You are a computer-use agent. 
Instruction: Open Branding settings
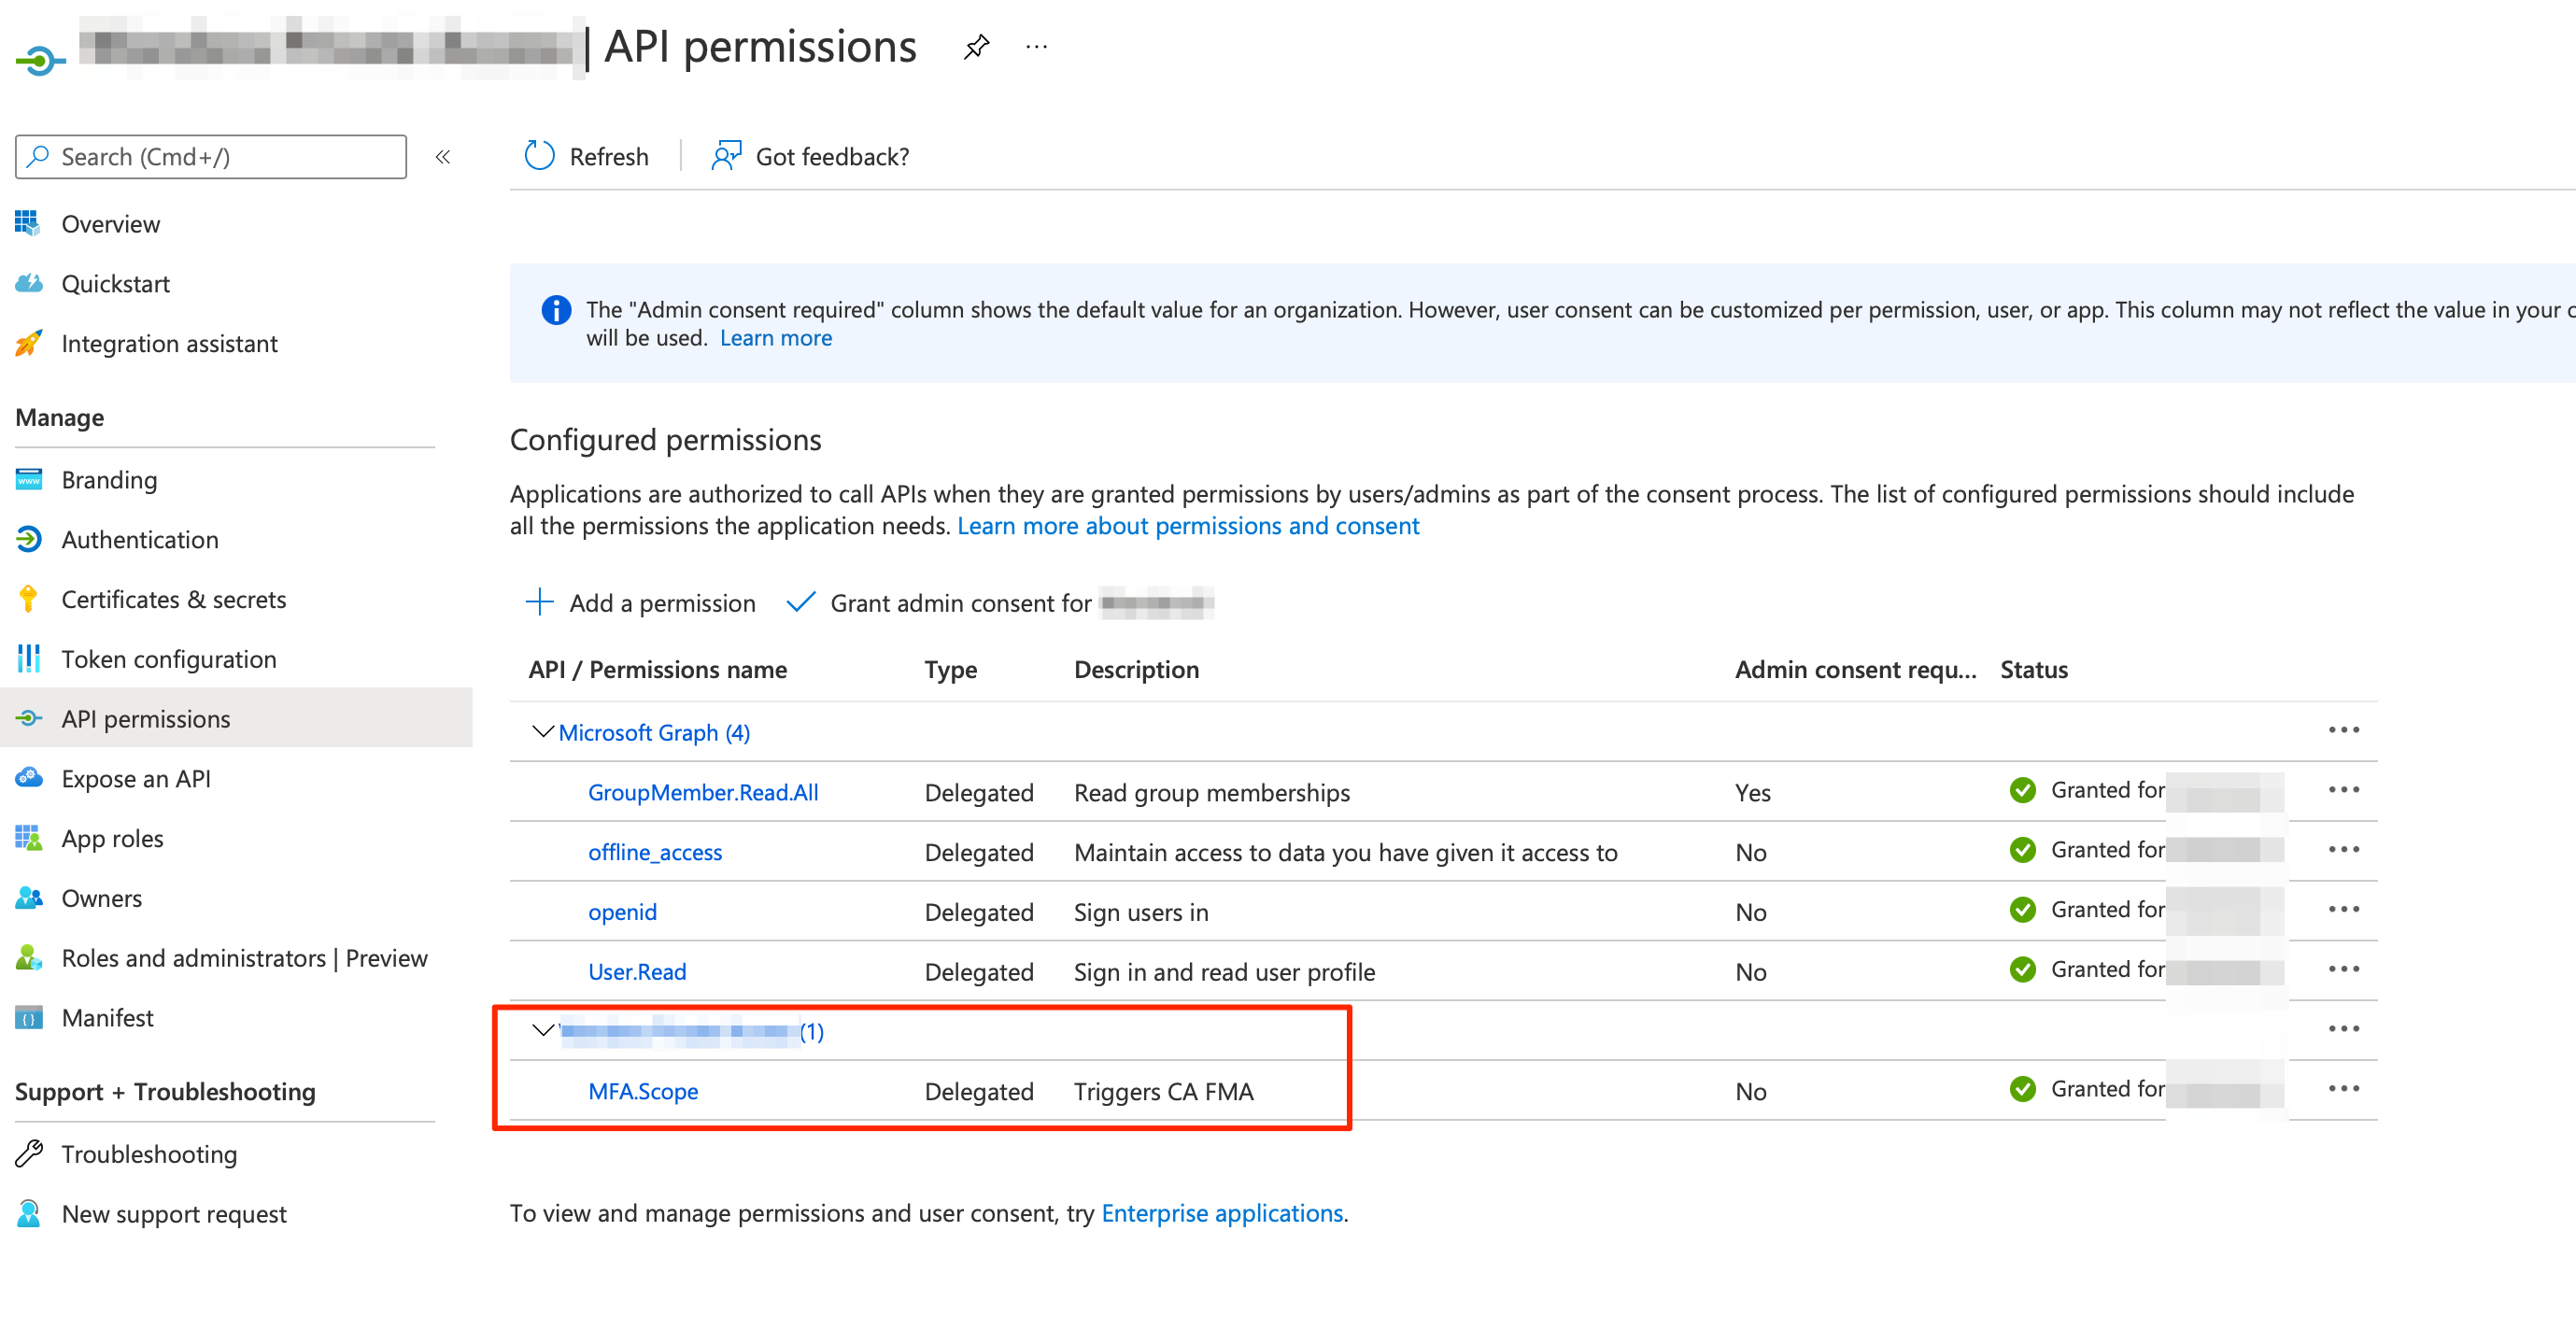109,479
